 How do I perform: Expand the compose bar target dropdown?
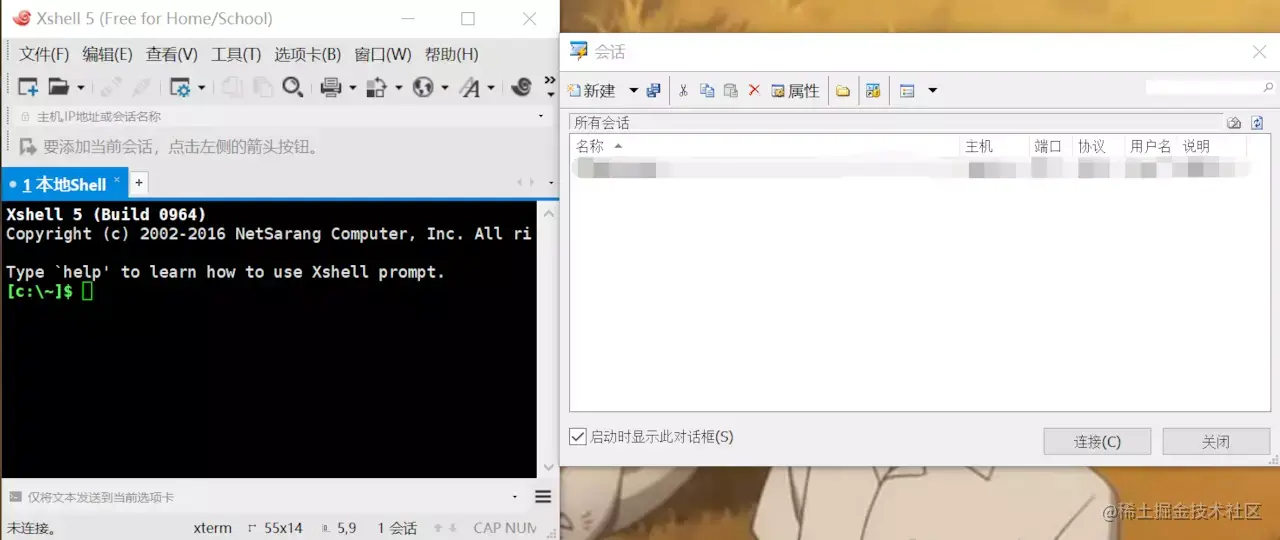(x=515, y=497)
